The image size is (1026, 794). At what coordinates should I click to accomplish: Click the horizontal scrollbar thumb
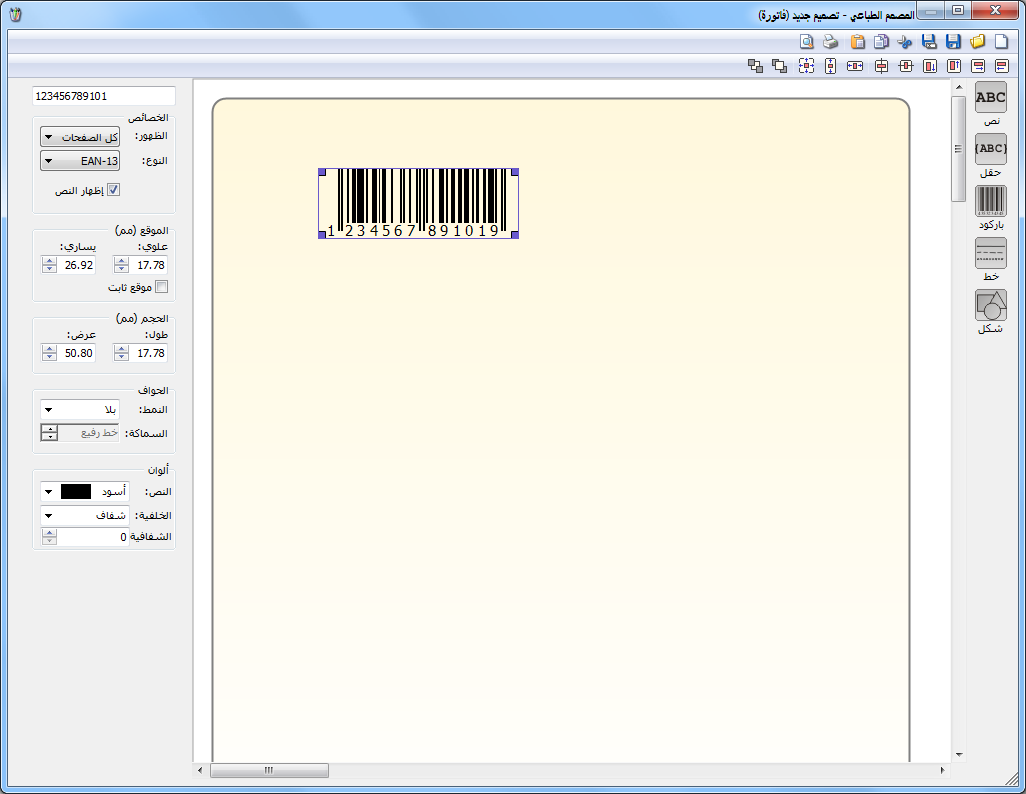pyautogui.click(x=269, y=770)
